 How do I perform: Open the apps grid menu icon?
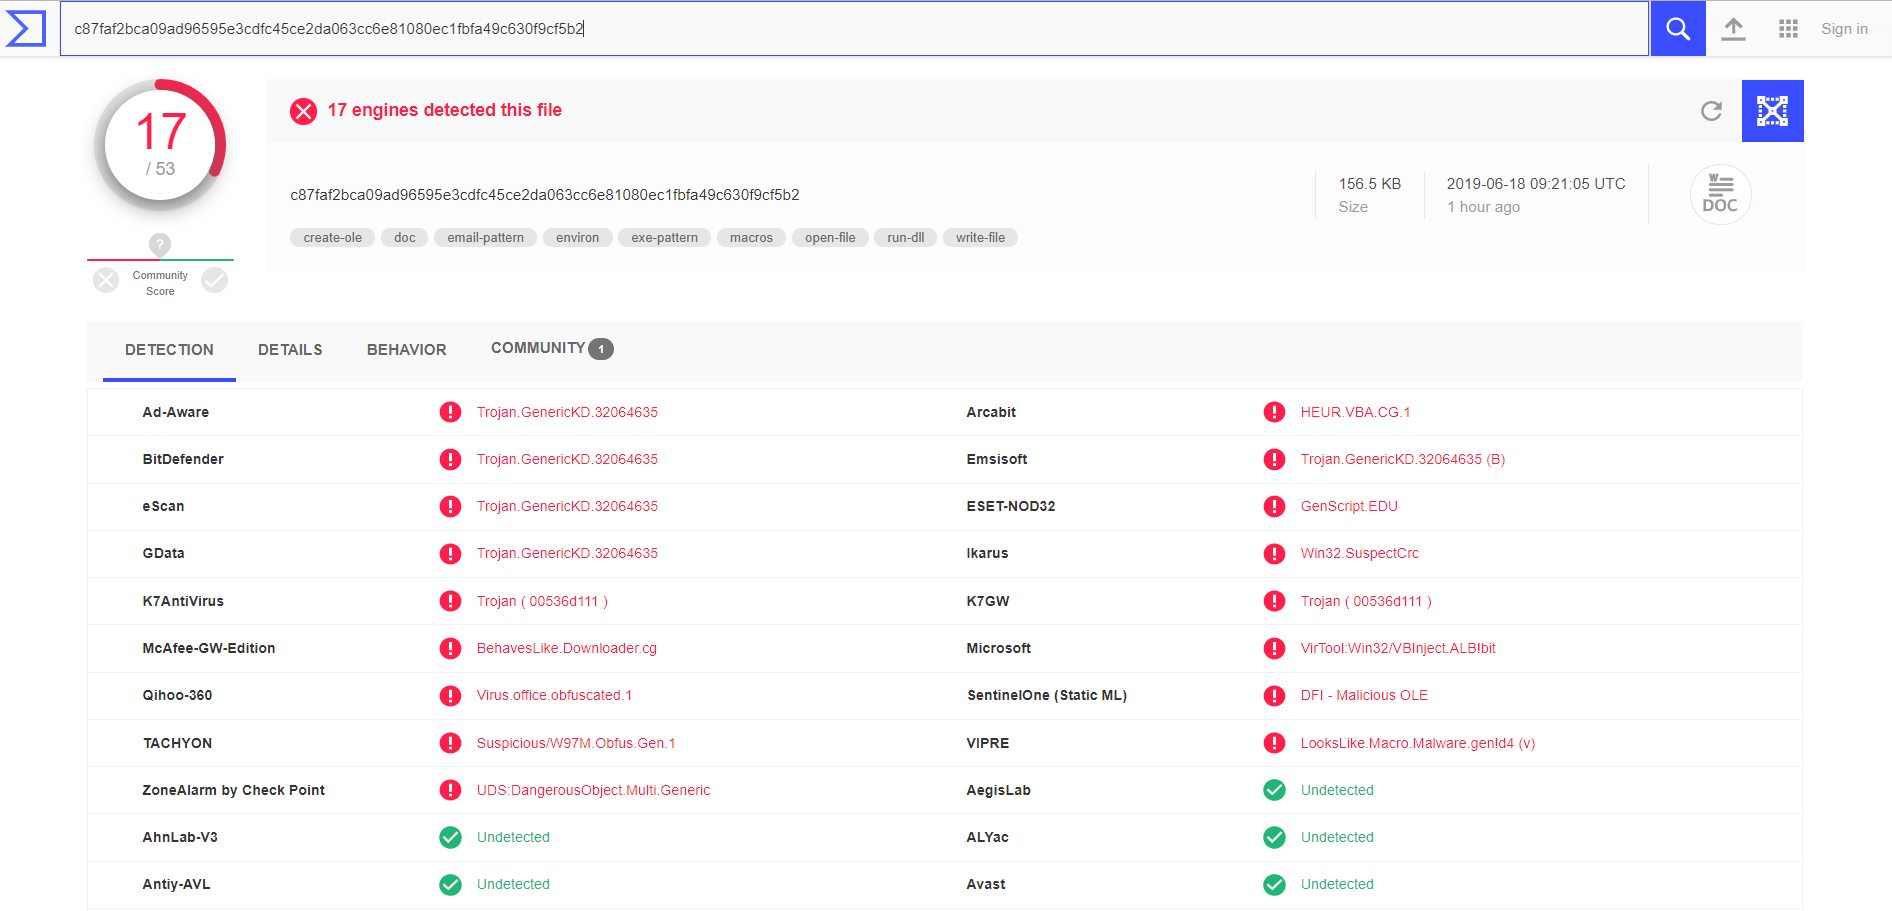point(1788,29)
